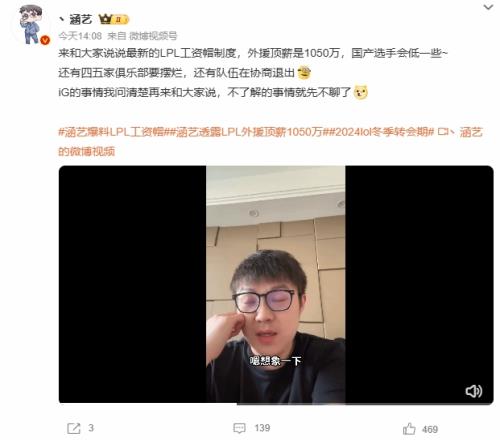Play the embedded video of the man
This screenshot has width=500, height=440.
(276, 284)
